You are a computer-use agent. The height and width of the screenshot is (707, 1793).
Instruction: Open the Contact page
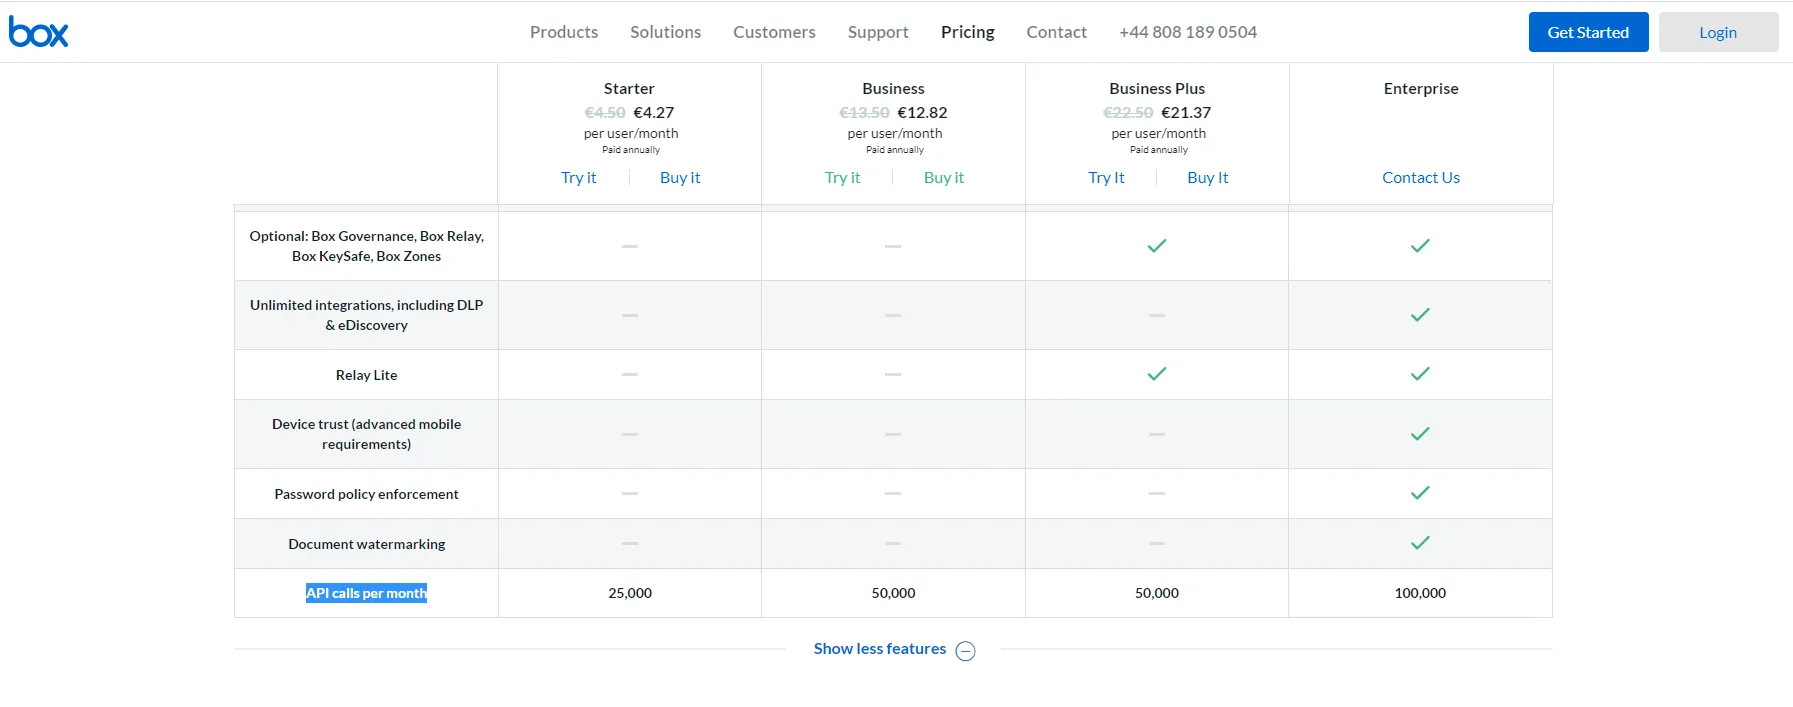click(1056, 32)
